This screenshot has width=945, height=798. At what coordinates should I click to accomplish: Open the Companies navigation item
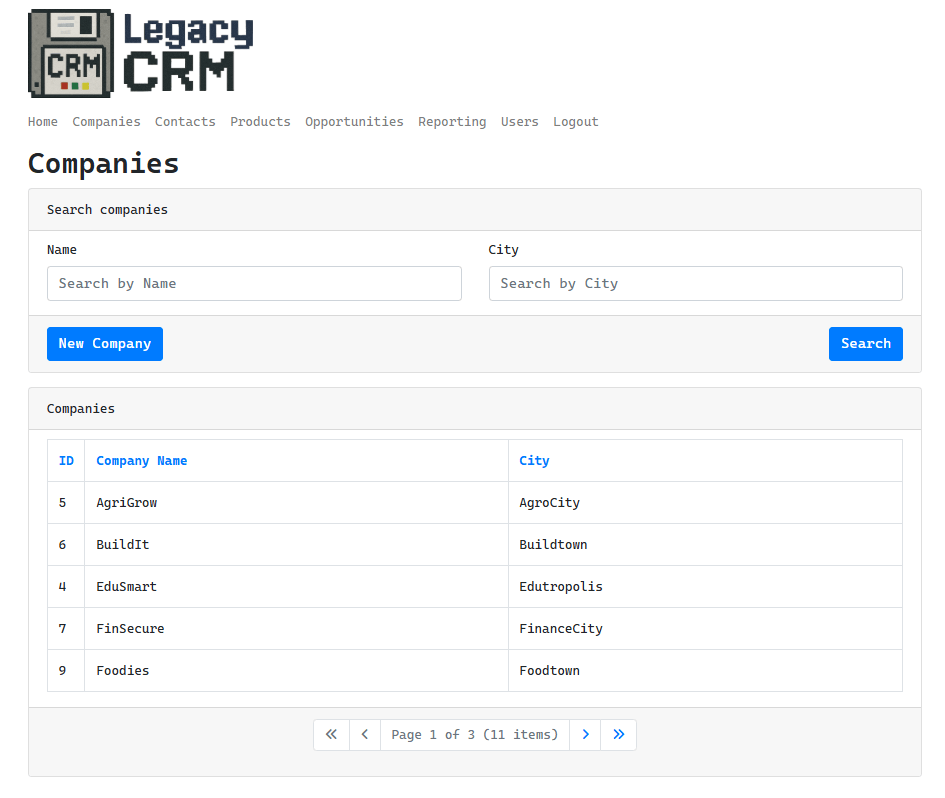[106, 122]
